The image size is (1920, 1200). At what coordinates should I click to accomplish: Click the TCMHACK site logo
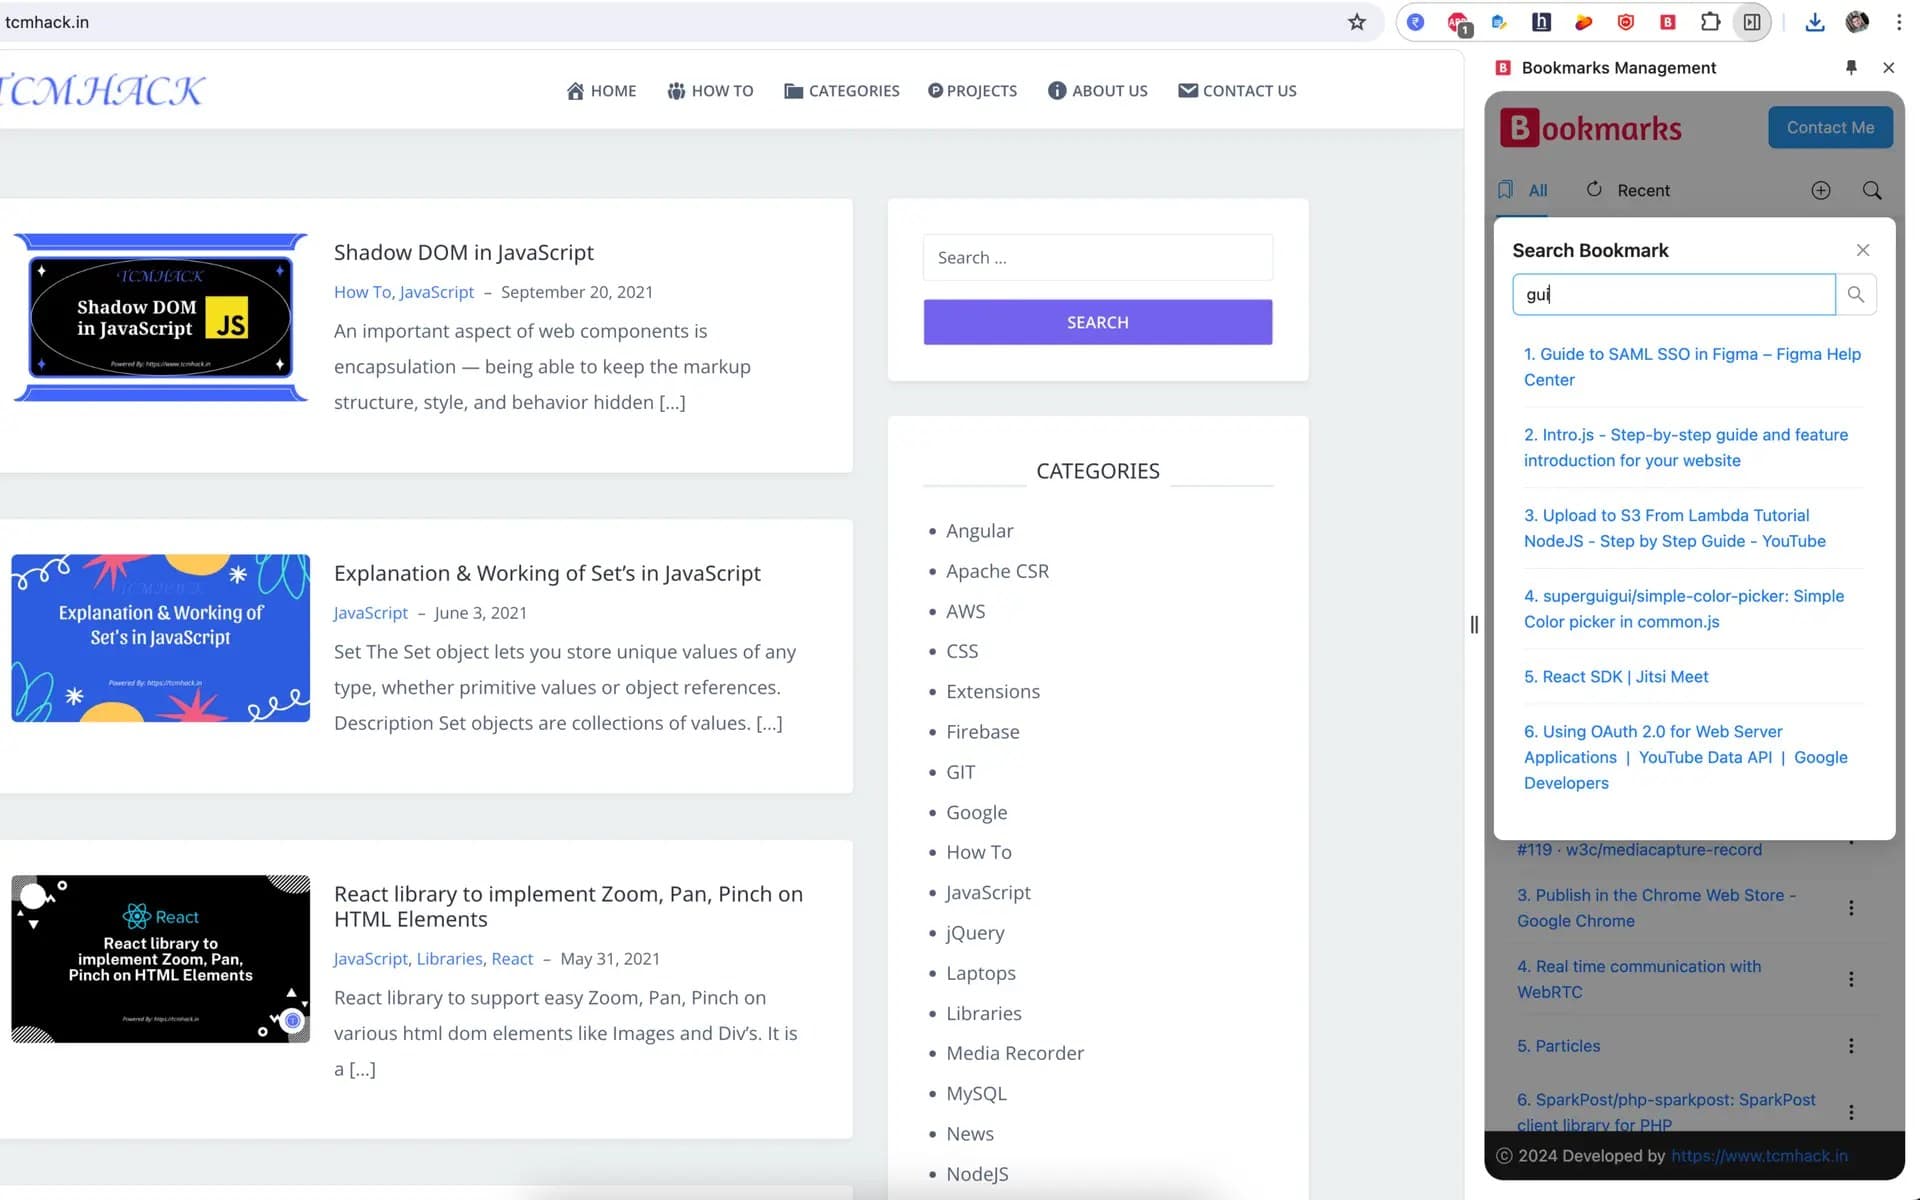tap(102, 91)
